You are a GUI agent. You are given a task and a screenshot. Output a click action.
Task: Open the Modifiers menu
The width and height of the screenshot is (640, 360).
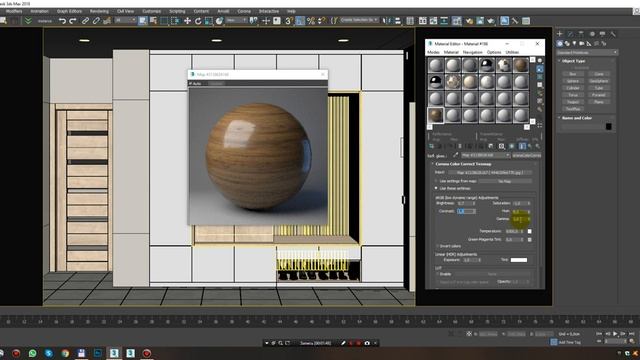coord(14,11)
